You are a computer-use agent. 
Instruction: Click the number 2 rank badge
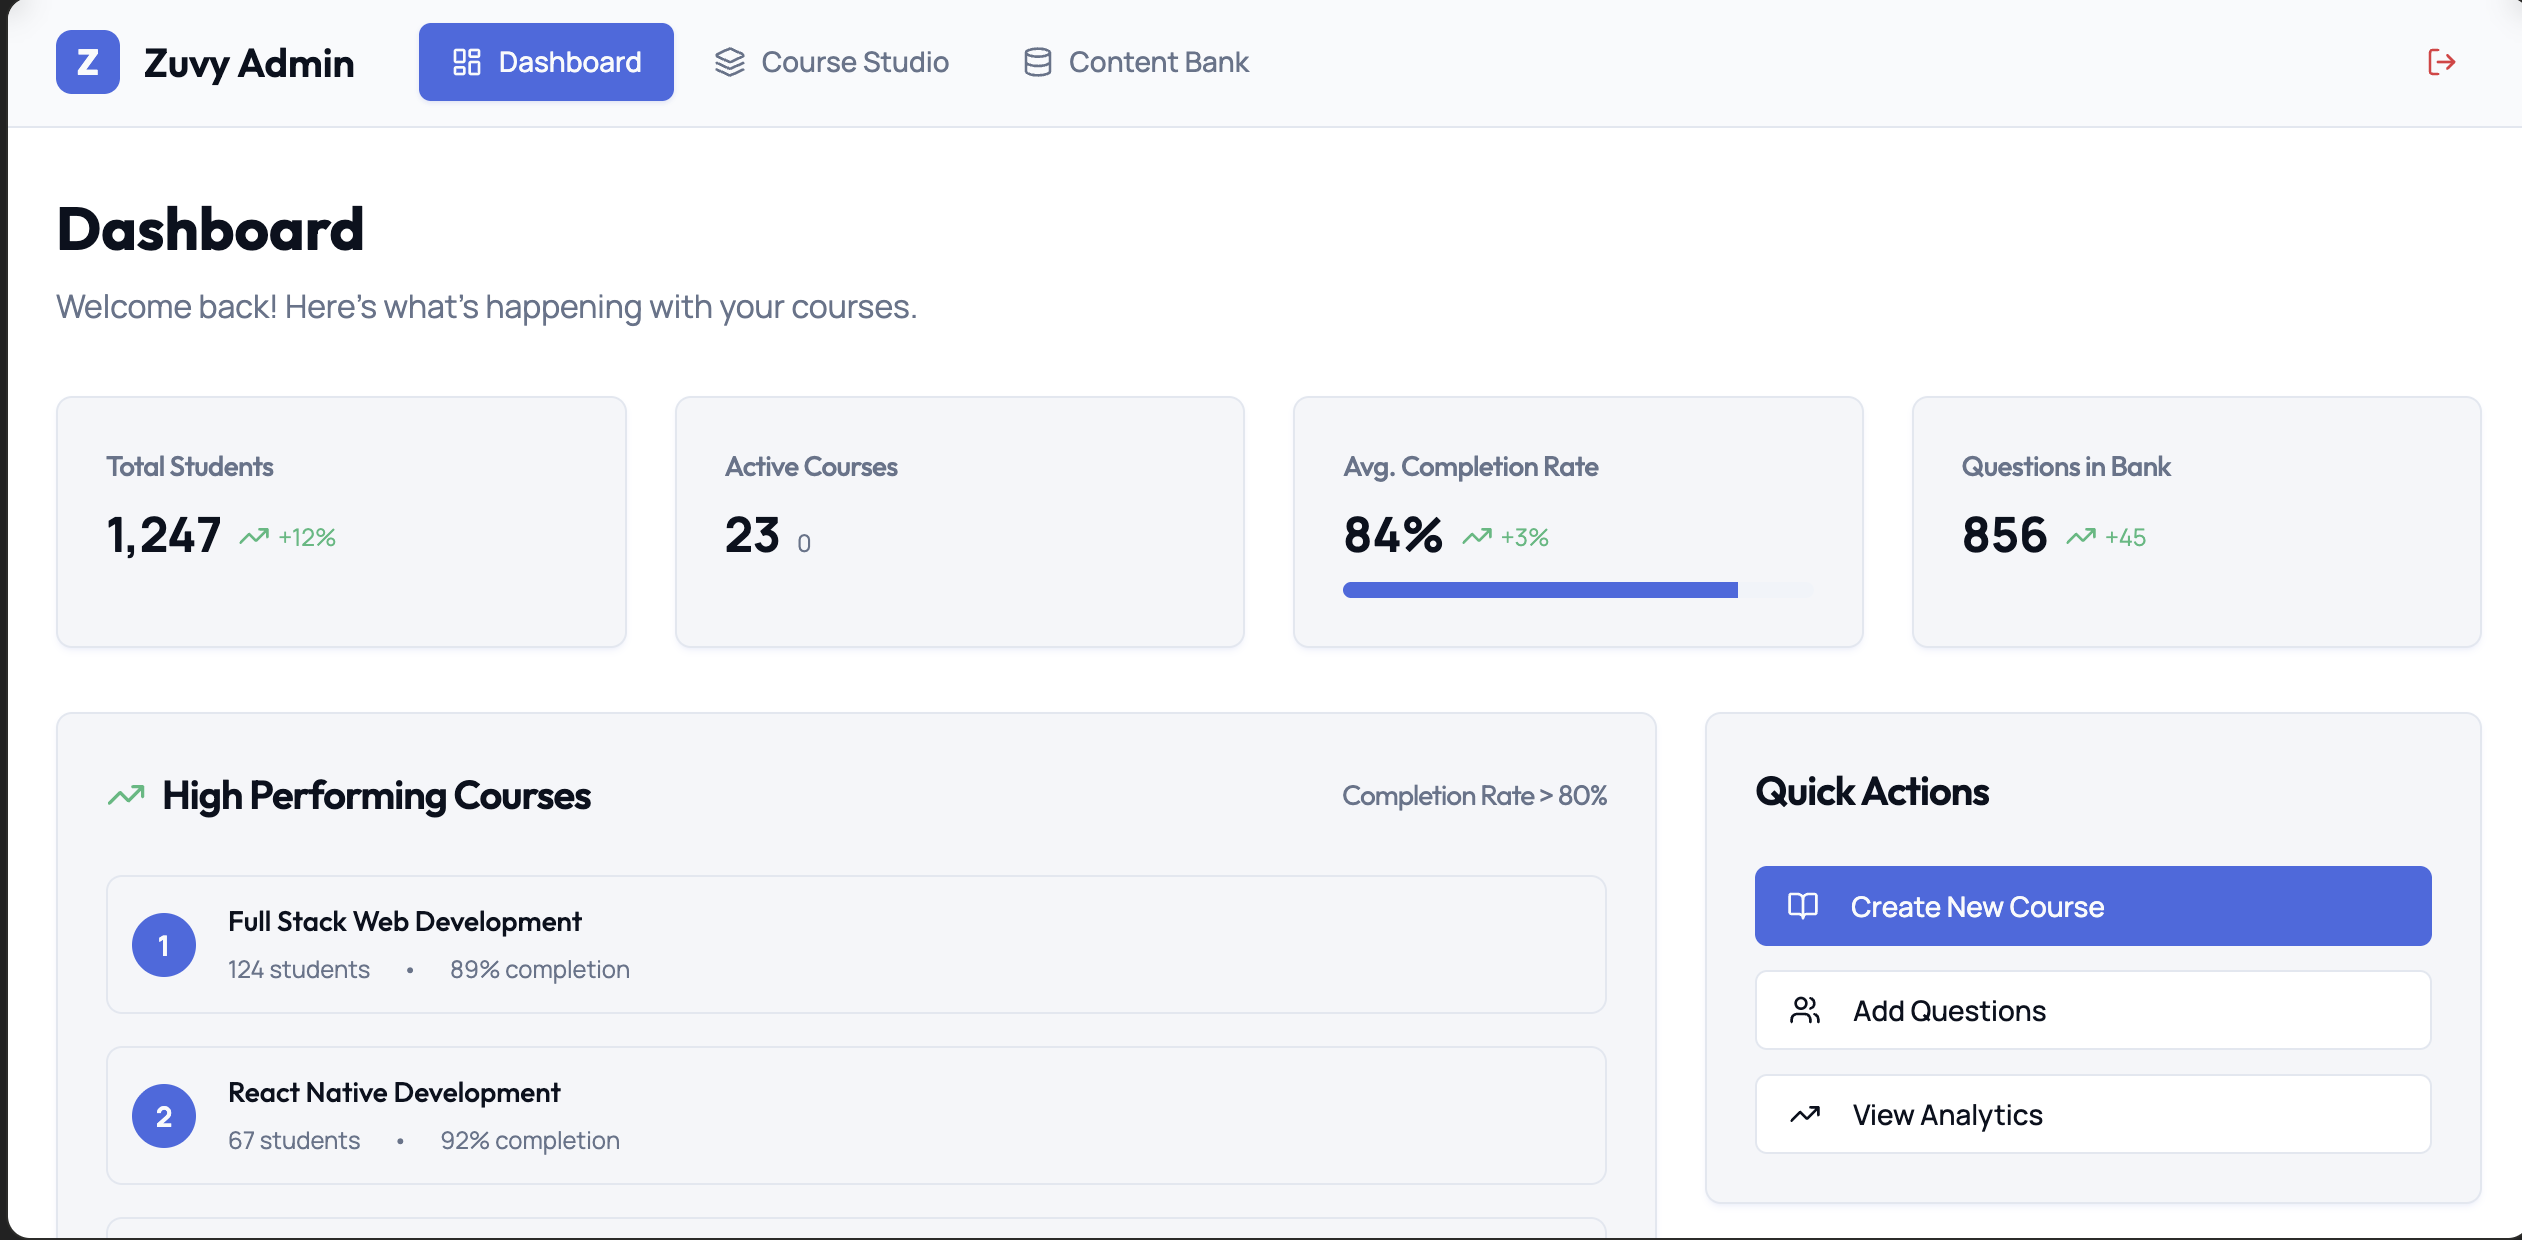tap(164, 1116)
